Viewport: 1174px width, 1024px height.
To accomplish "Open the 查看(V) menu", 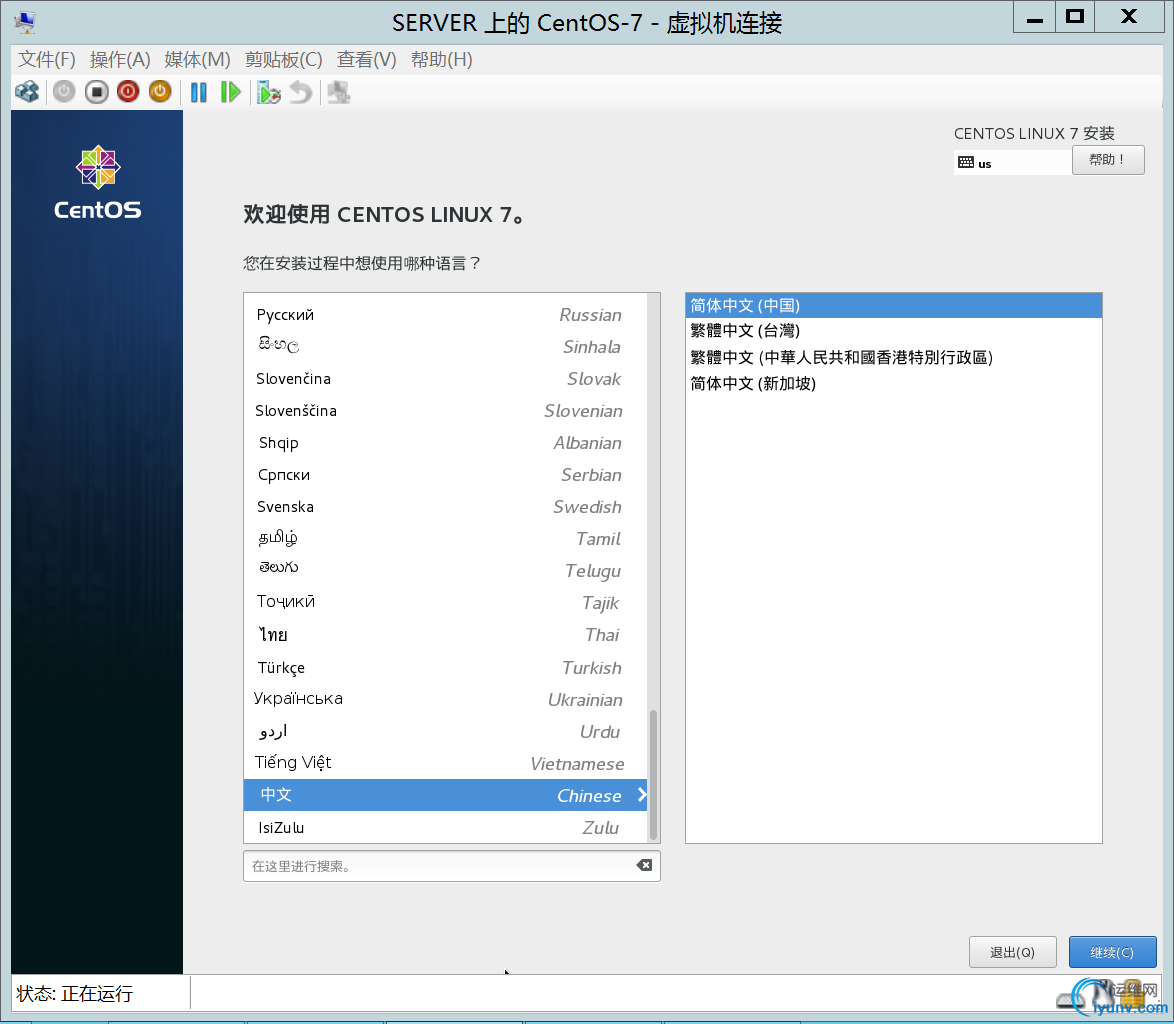I will point(366,59).
